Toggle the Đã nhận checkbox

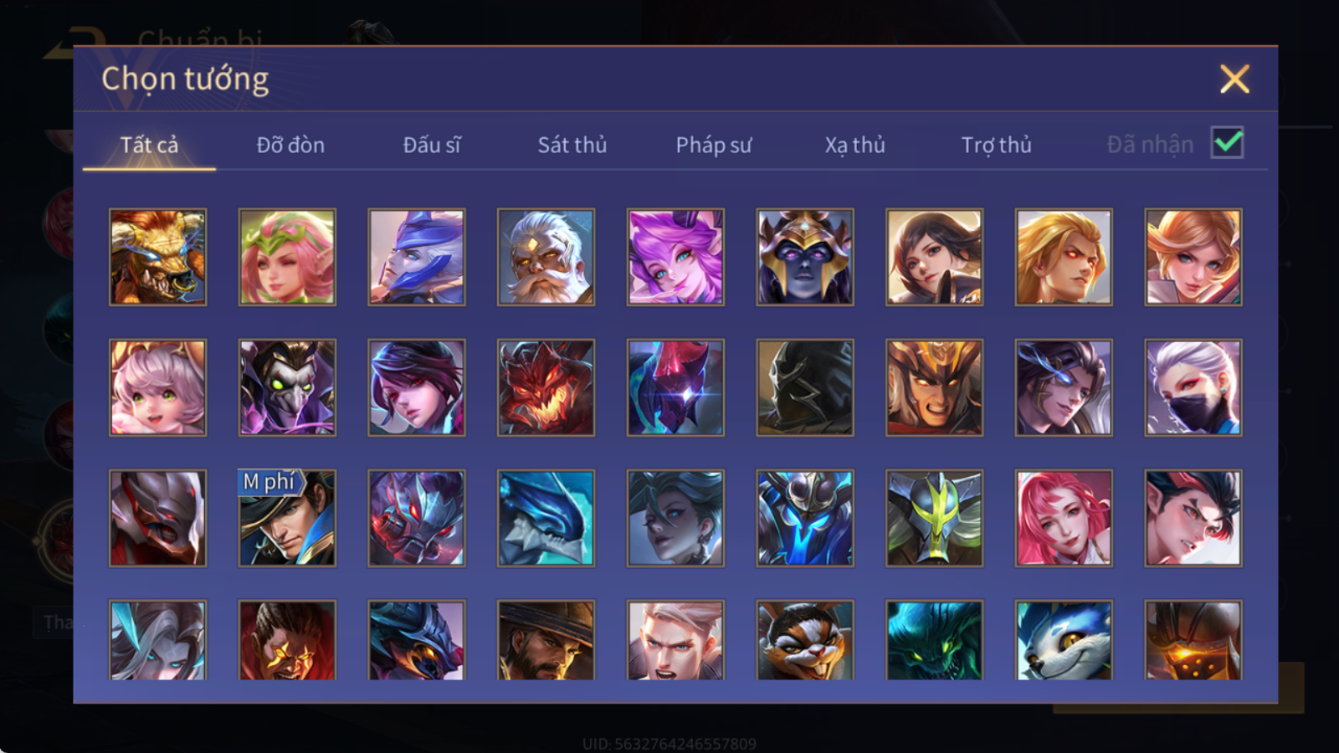tap(1227, 143)
